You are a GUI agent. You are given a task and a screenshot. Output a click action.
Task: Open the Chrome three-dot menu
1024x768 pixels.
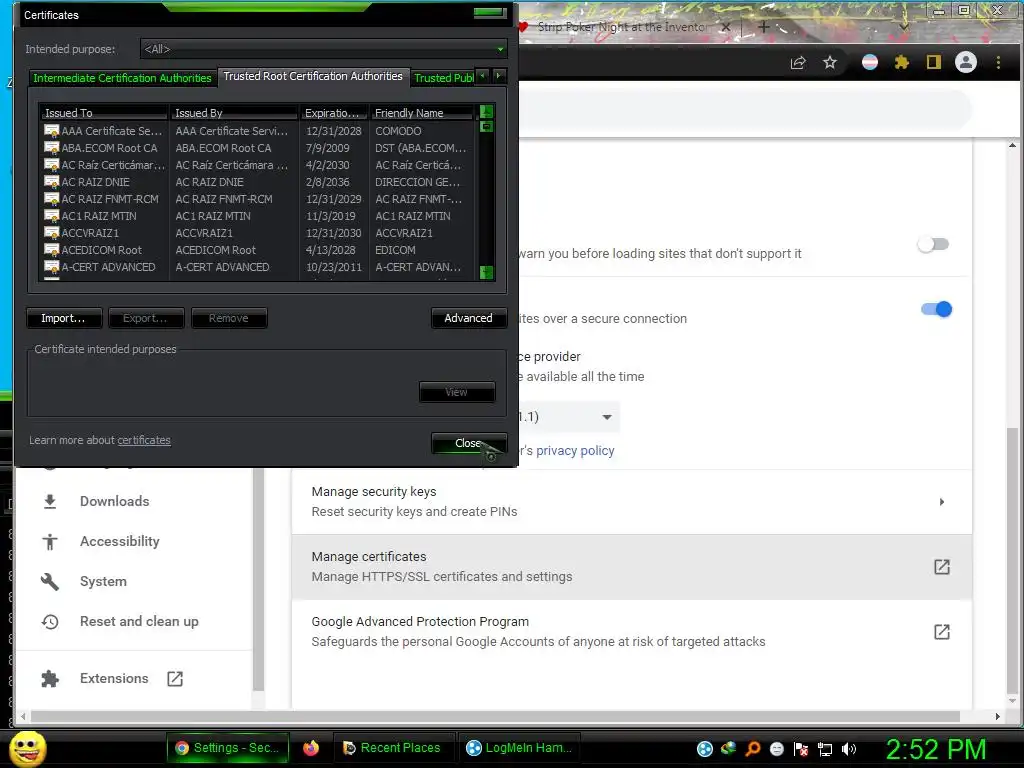click(x=998, y=63)
